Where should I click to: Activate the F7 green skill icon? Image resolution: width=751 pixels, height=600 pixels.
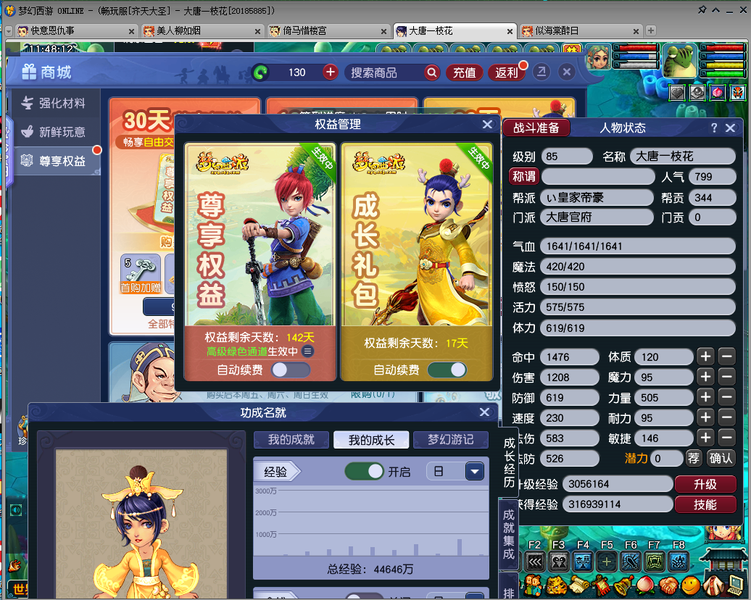pyautogui.click(x=655, y=562)
